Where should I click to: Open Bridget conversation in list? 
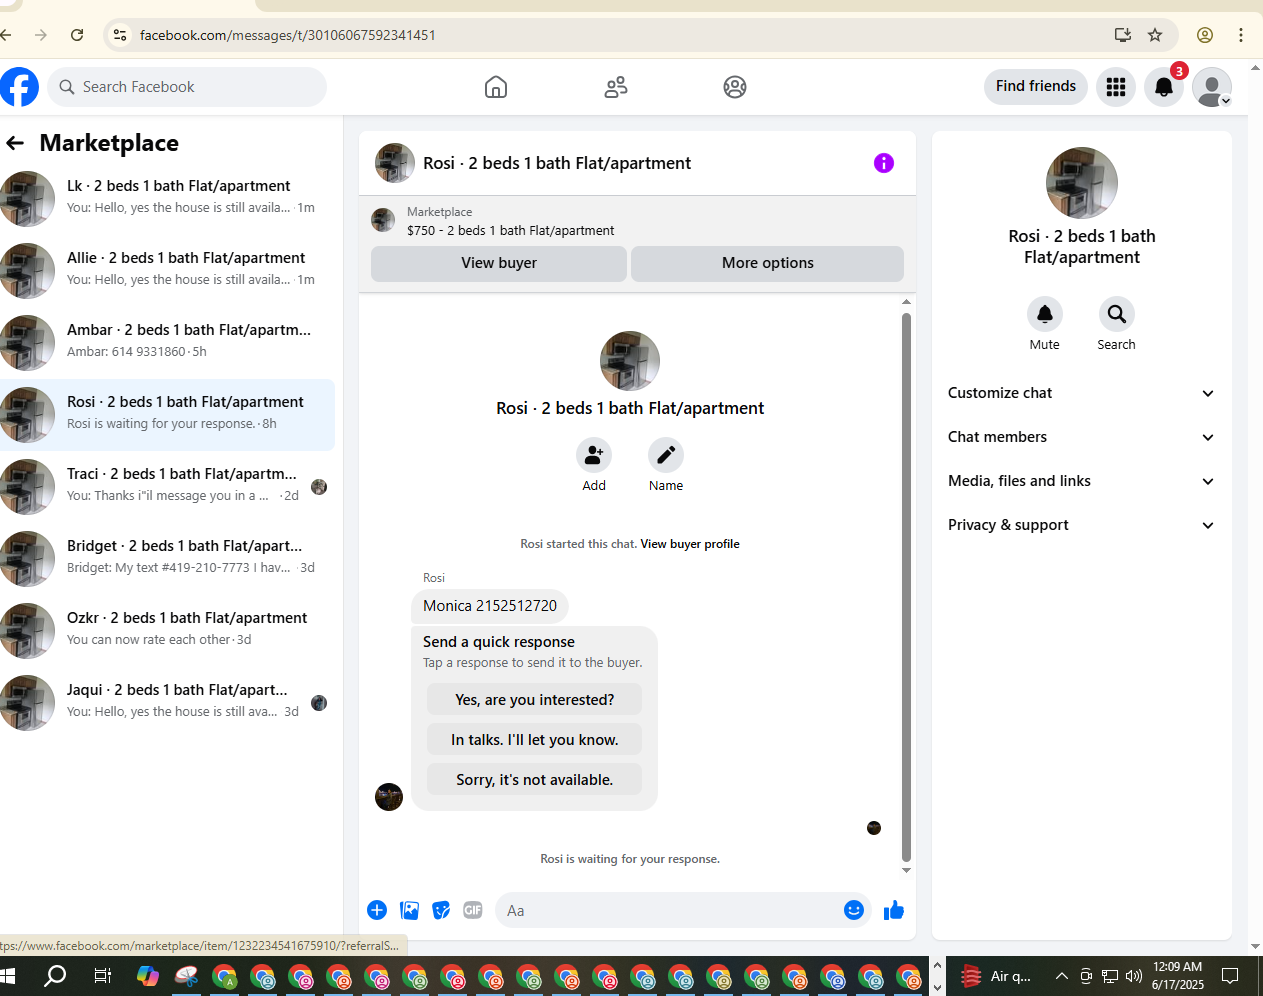167,558
